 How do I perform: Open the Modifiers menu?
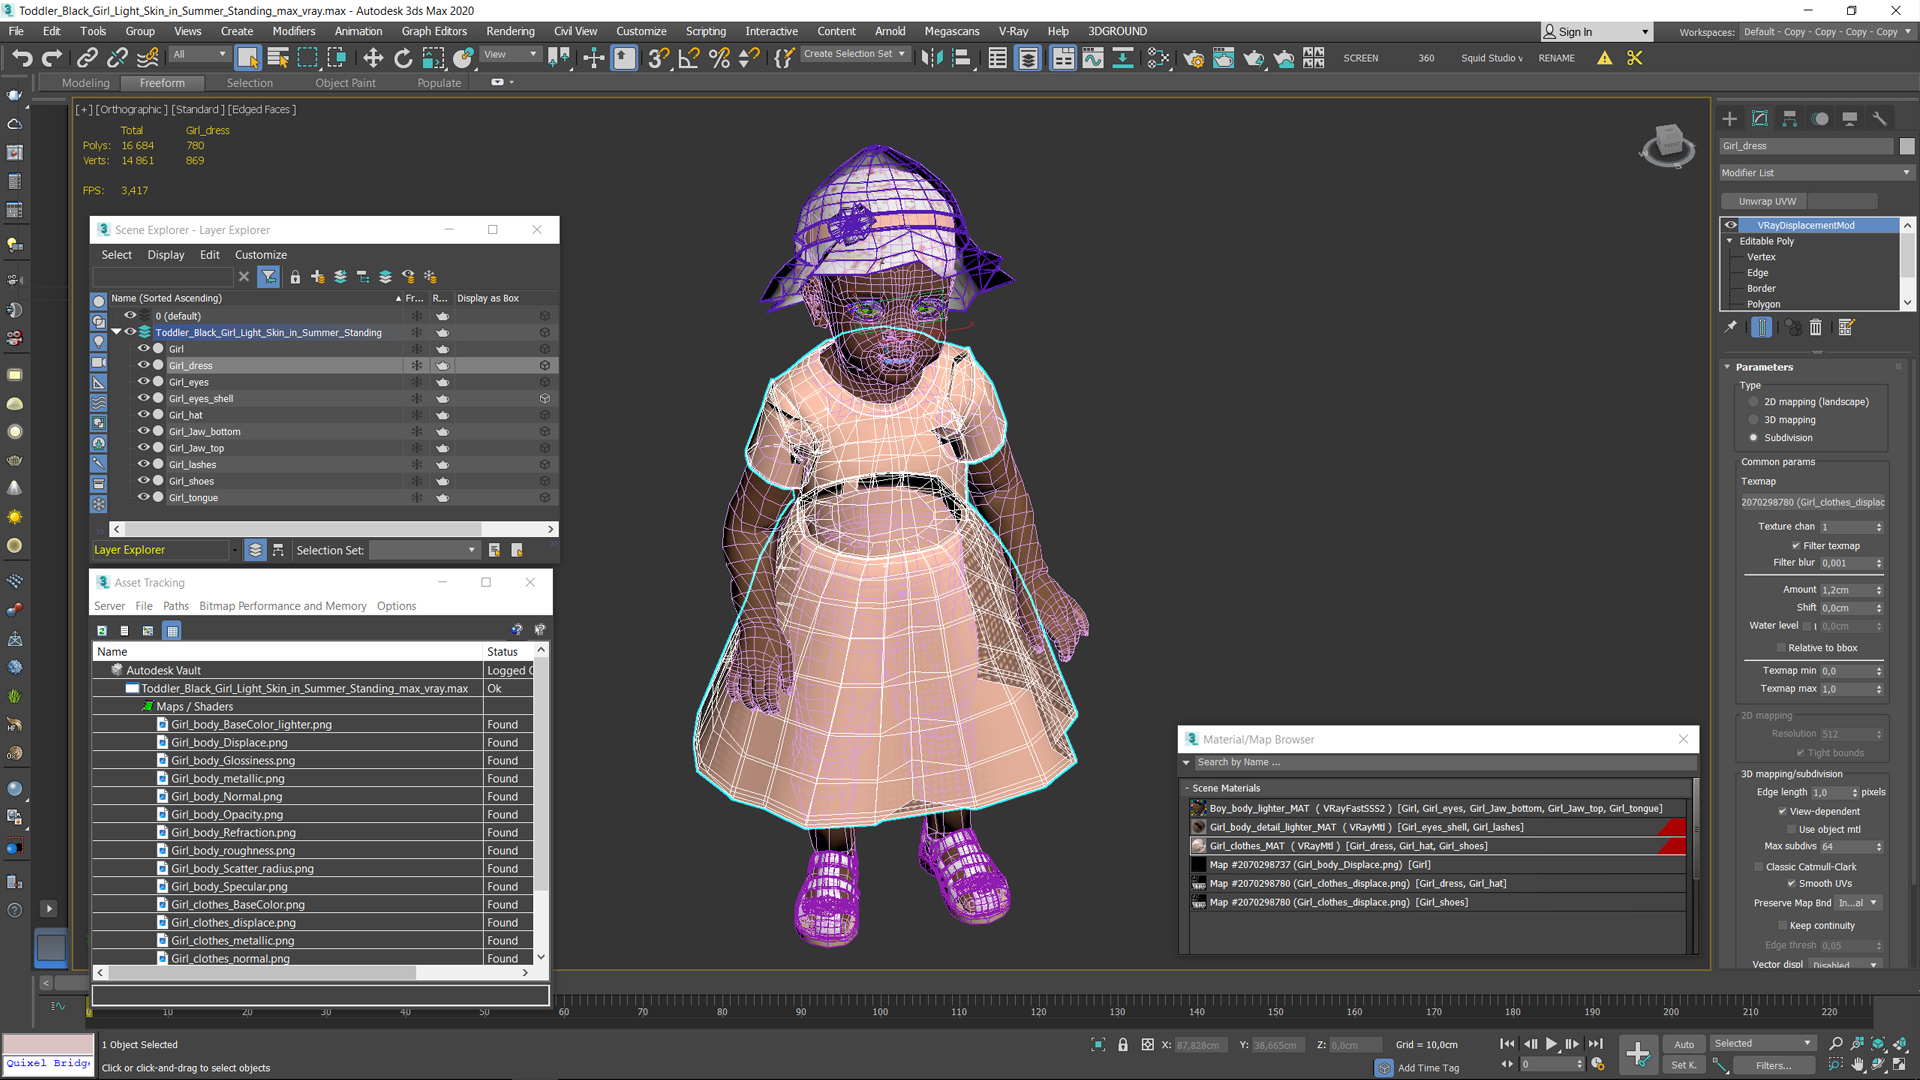click(294, 31)
